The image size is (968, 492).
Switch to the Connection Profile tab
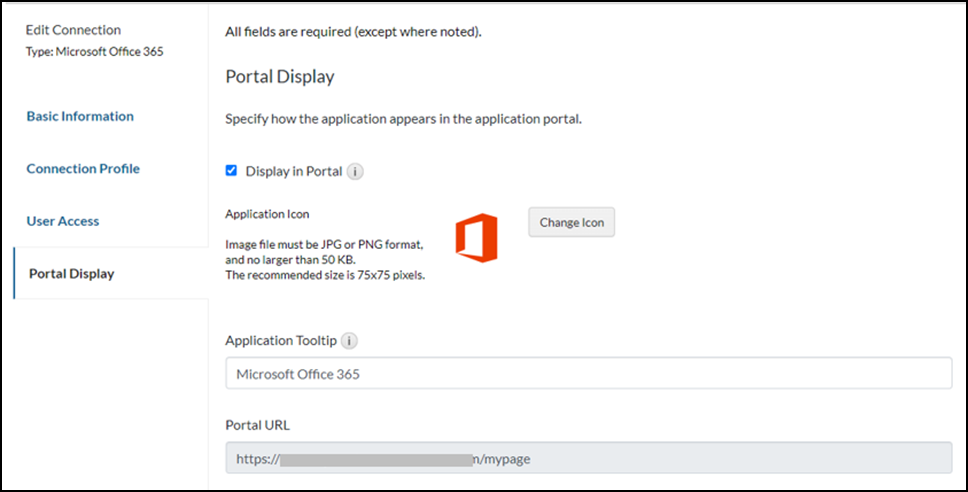point(83,169)
